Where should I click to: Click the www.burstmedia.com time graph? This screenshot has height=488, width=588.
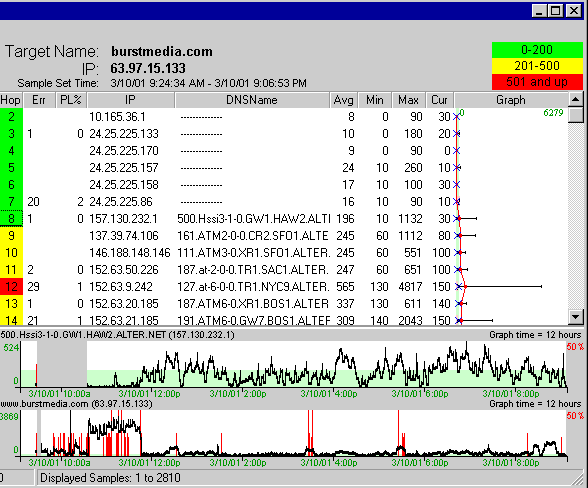tap(293, 433)
